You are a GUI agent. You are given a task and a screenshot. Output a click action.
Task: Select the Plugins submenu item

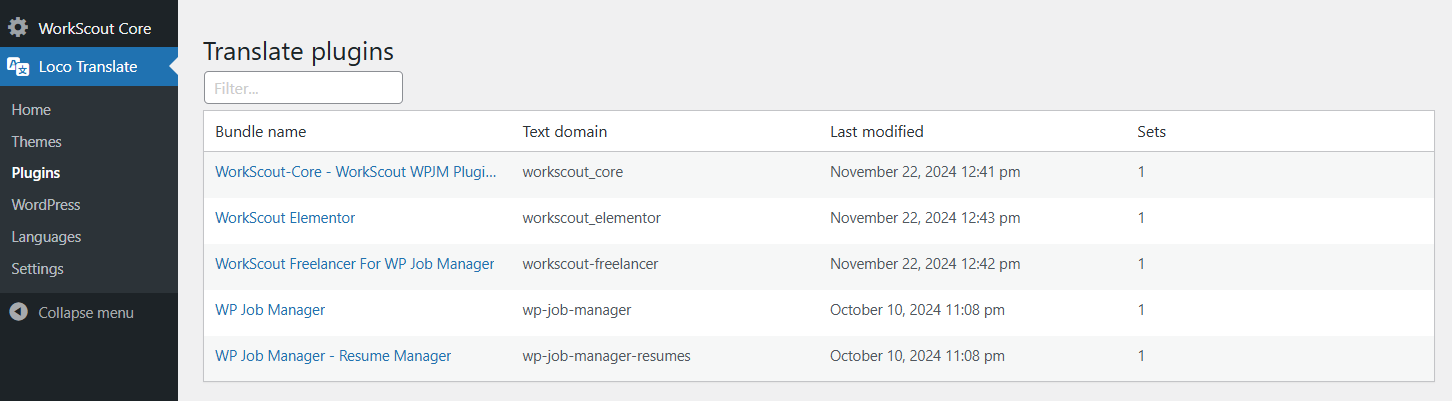(36, 173)
